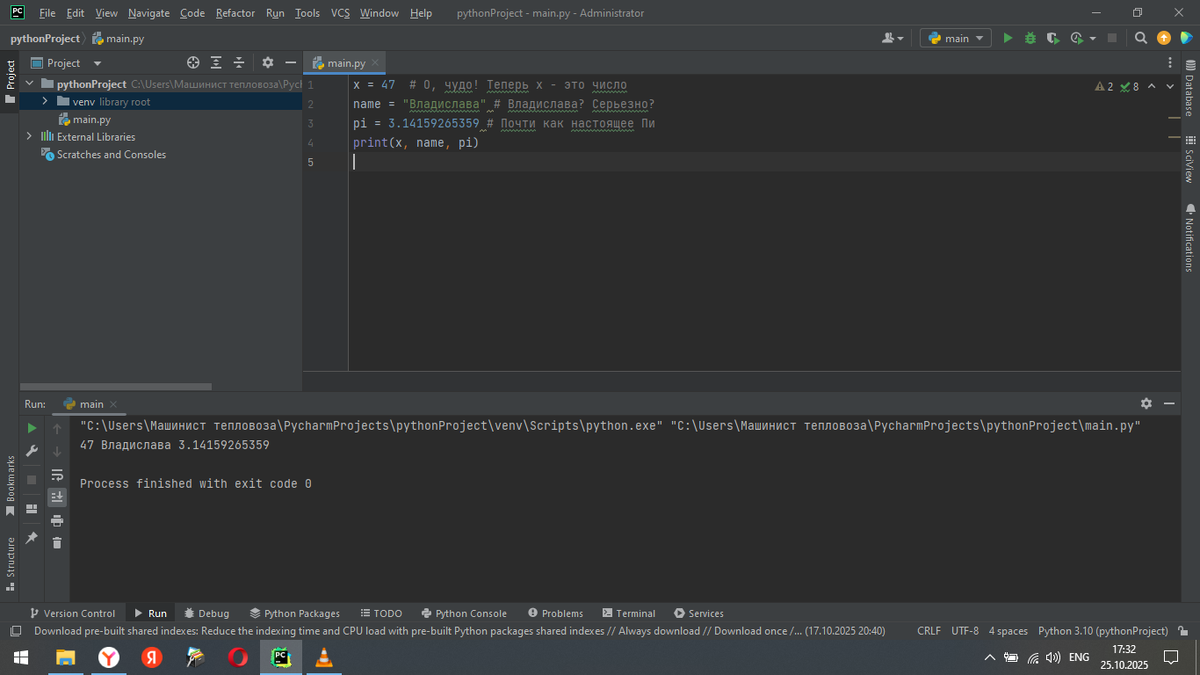Toggle Bookmarks tool window side tab

pyautogui.click(x=11, y=485)
